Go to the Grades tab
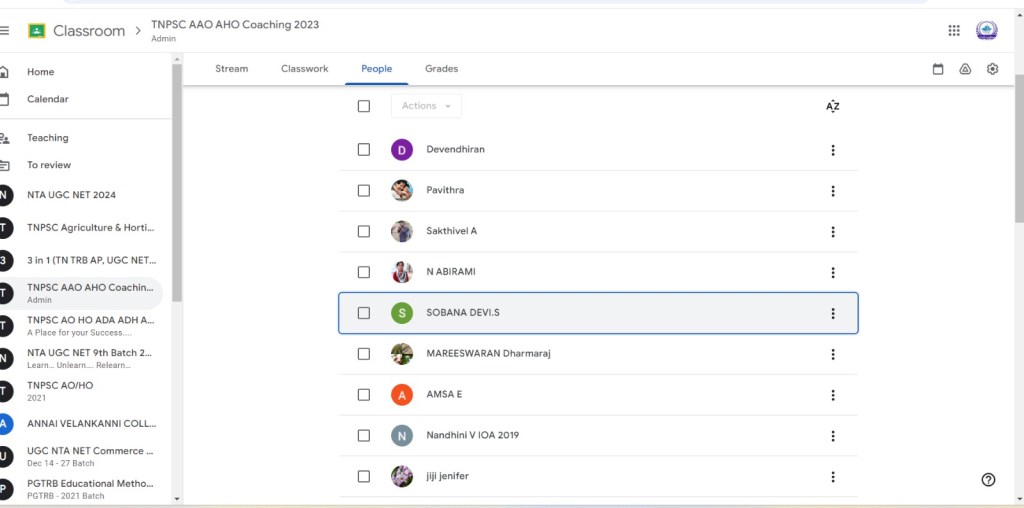Viewport: 1024px width, 508px height. [x=441, y=69]
